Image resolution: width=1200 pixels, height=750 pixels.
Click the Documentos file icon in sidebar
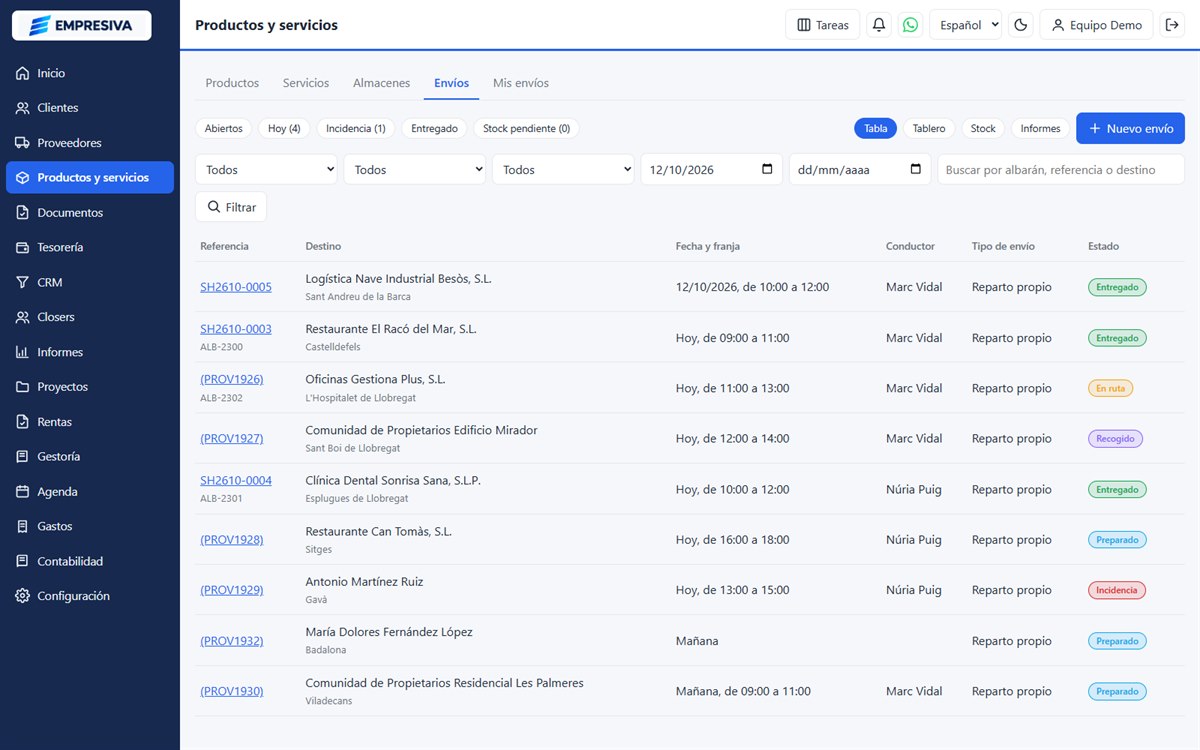(23, 213)
